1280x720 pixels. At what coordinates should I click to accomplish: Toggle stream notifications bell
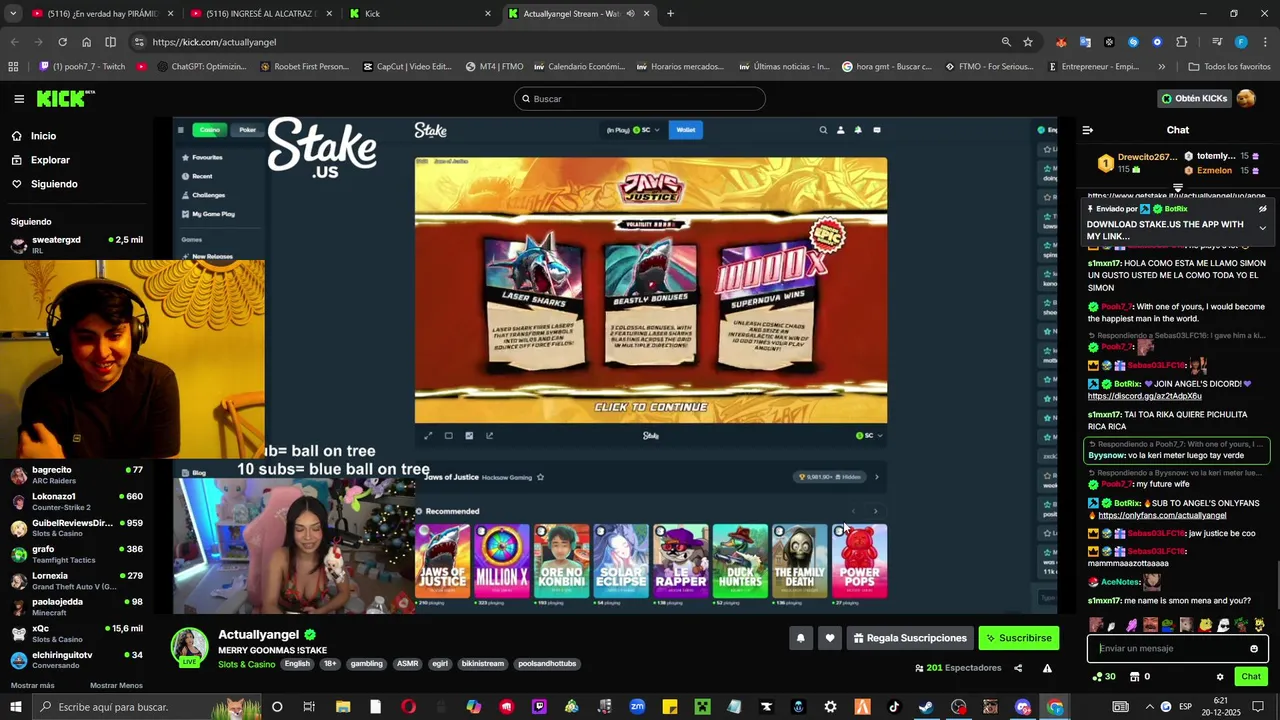(800, 638)
